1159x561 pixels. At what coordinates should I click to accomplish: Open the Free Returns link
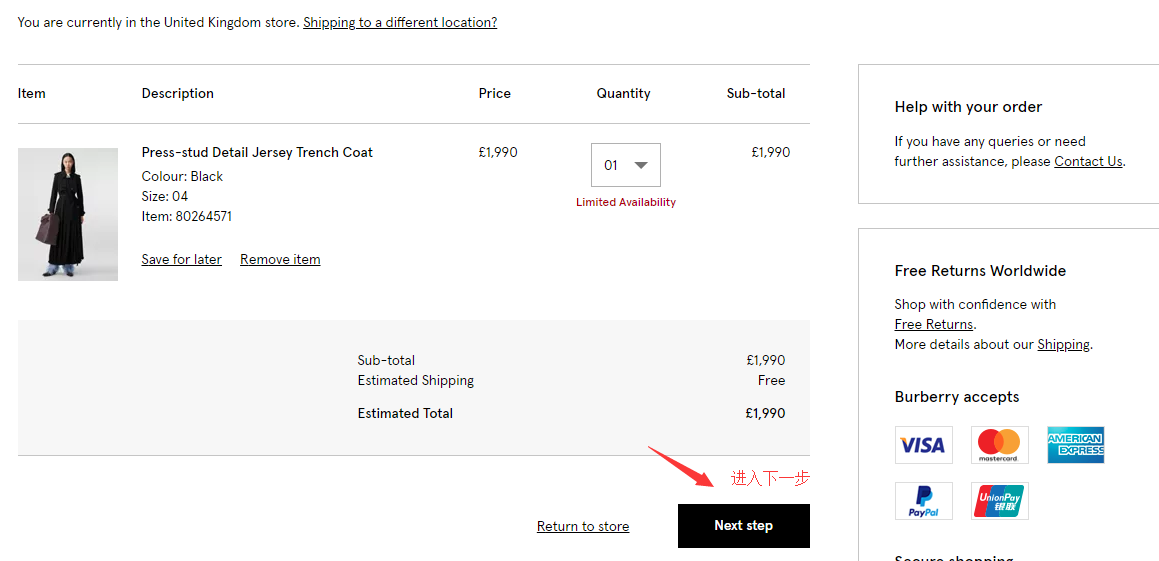tap(934, 324)
